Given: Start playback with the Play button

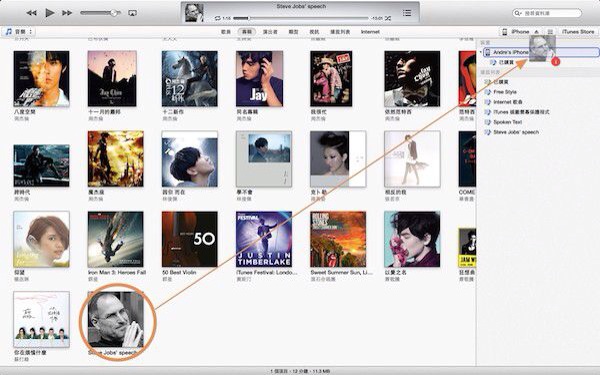Looking at the screenshot, I should [x=49, y=13].
